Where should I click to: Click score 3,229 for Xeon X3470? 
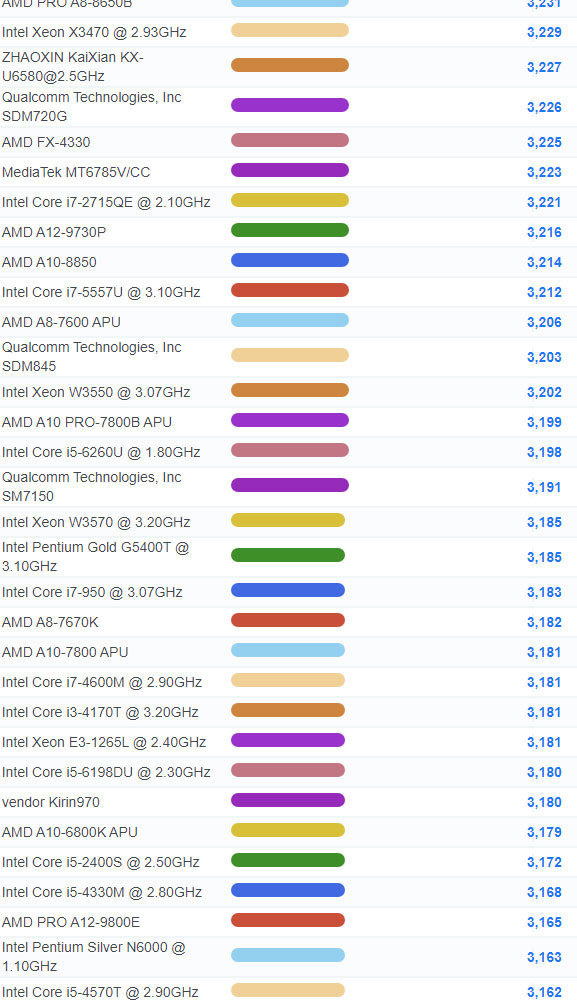544,32
